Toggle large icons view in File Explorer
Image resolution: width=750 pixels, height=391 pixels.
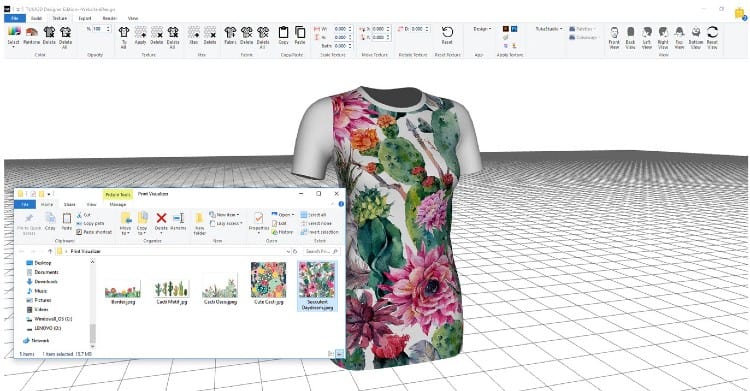point(339,354)
